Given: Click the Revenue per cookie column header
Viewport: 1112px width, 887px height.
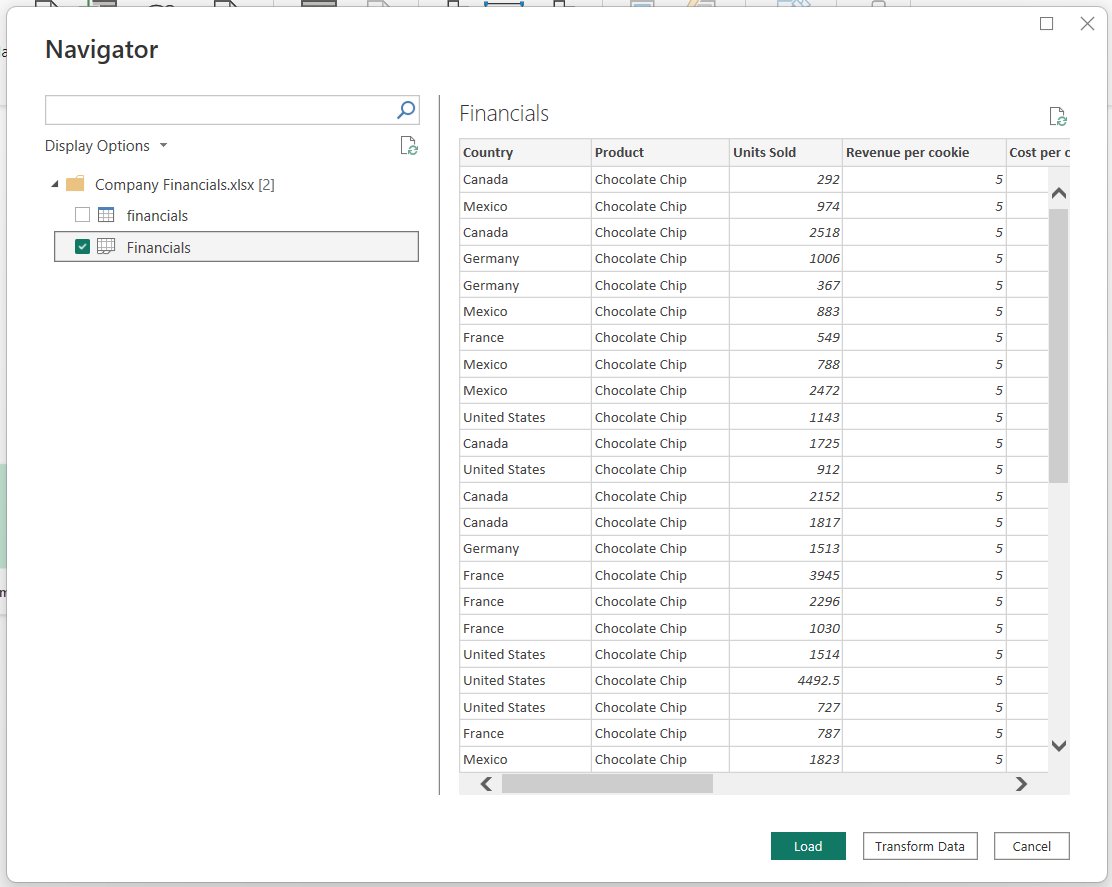Looking at the screenshot, I should click(924, 152).
